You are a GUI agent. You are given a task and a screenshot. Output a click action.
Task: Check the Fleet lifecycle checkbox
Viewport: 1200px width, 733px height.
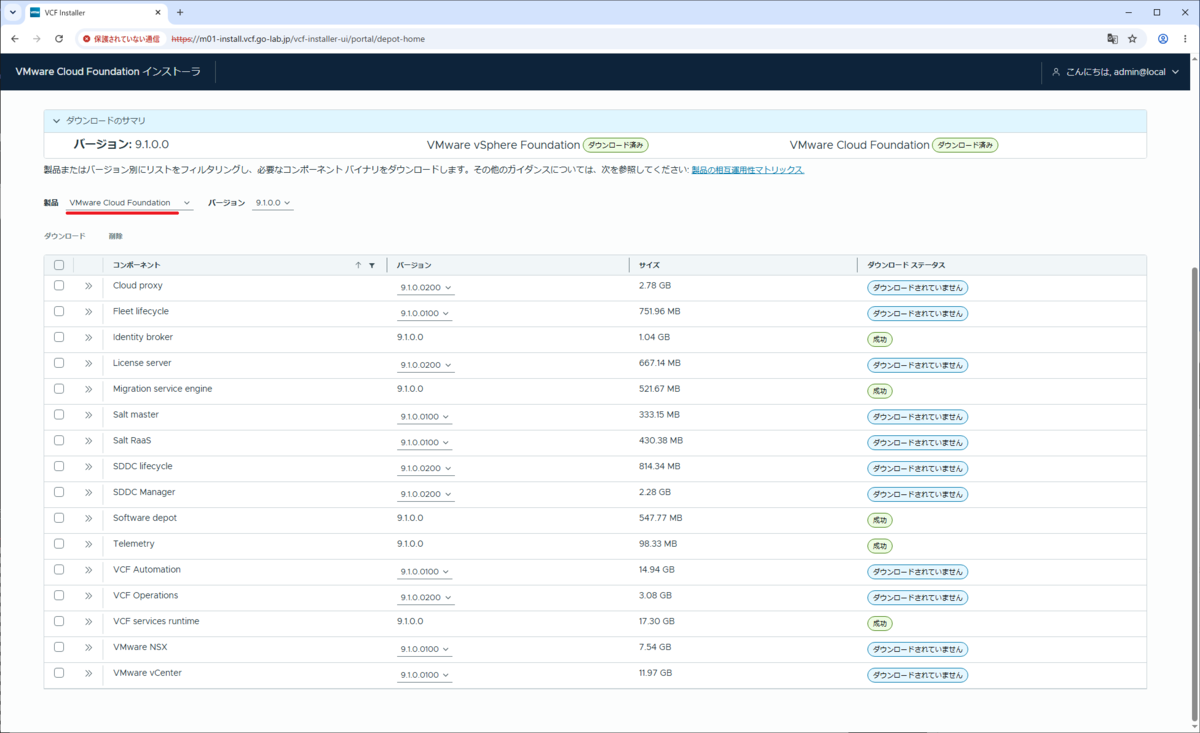pos(59,312)
